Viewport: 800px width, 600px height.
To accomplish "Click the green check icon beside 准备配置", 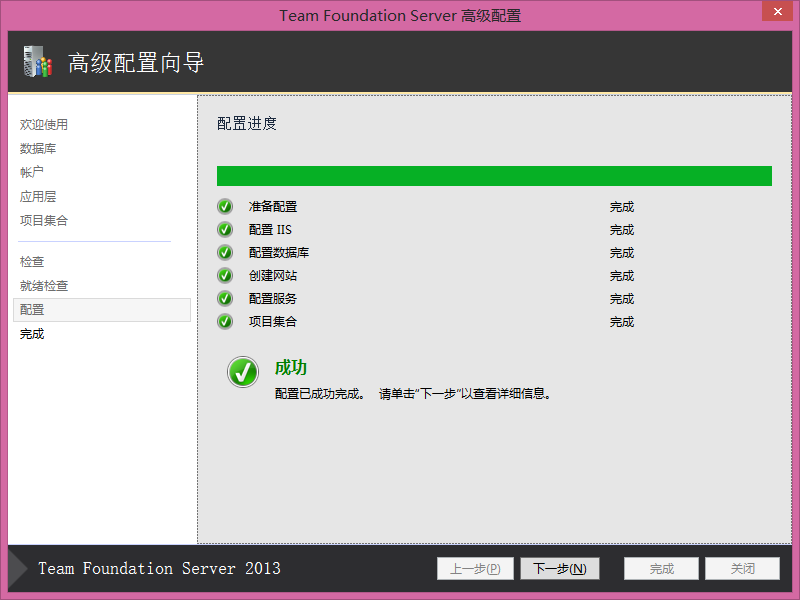I will (224, 207).
